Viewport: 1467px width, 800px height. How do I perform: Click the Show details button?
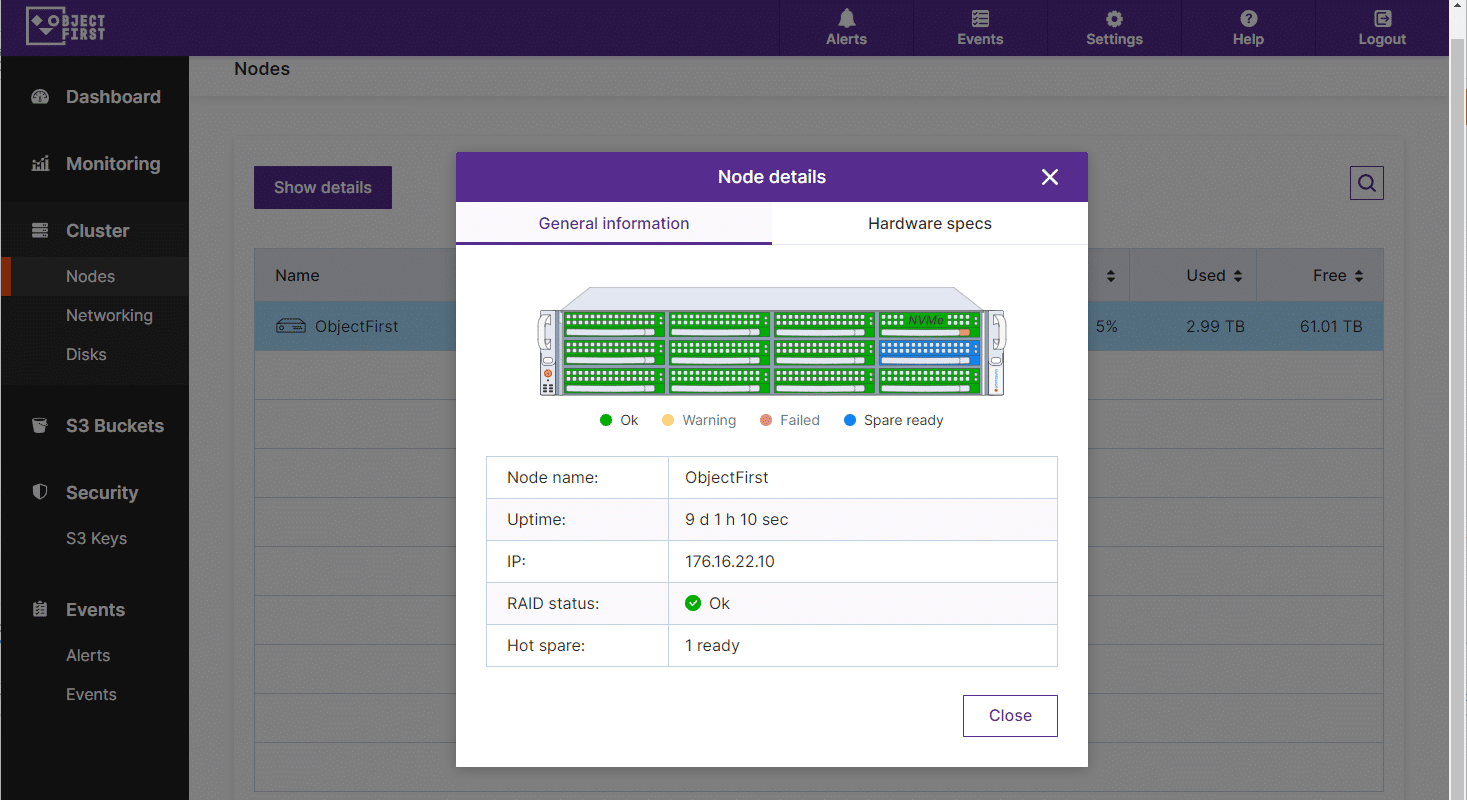pyautogui.click(x=323, y=188)
